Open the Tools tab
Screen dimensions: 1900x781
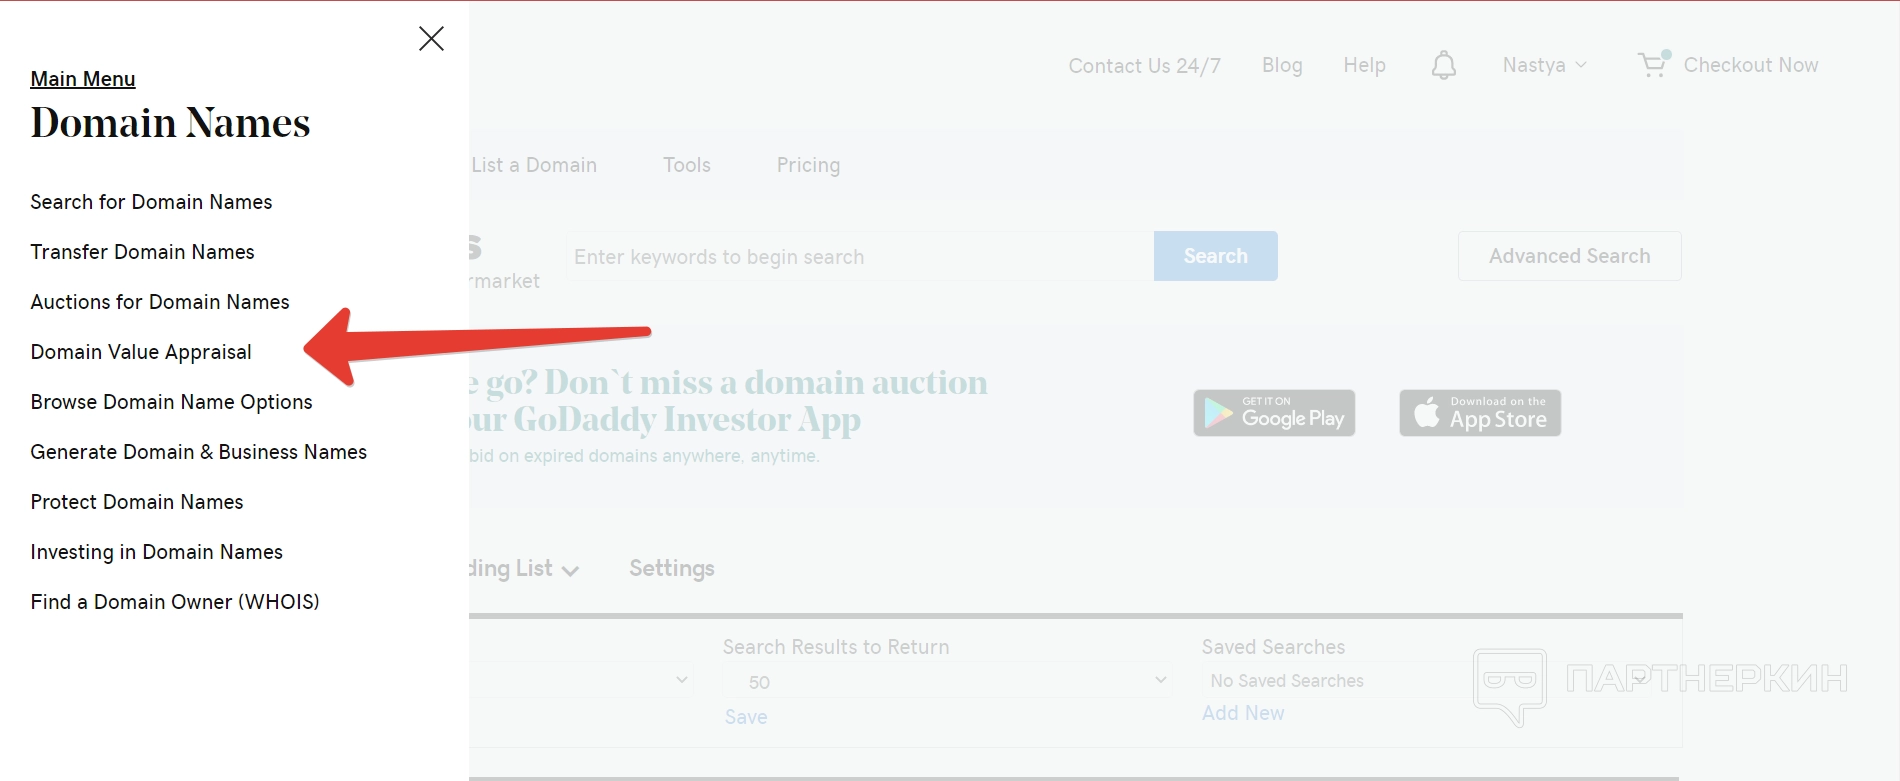coord(687,165)
